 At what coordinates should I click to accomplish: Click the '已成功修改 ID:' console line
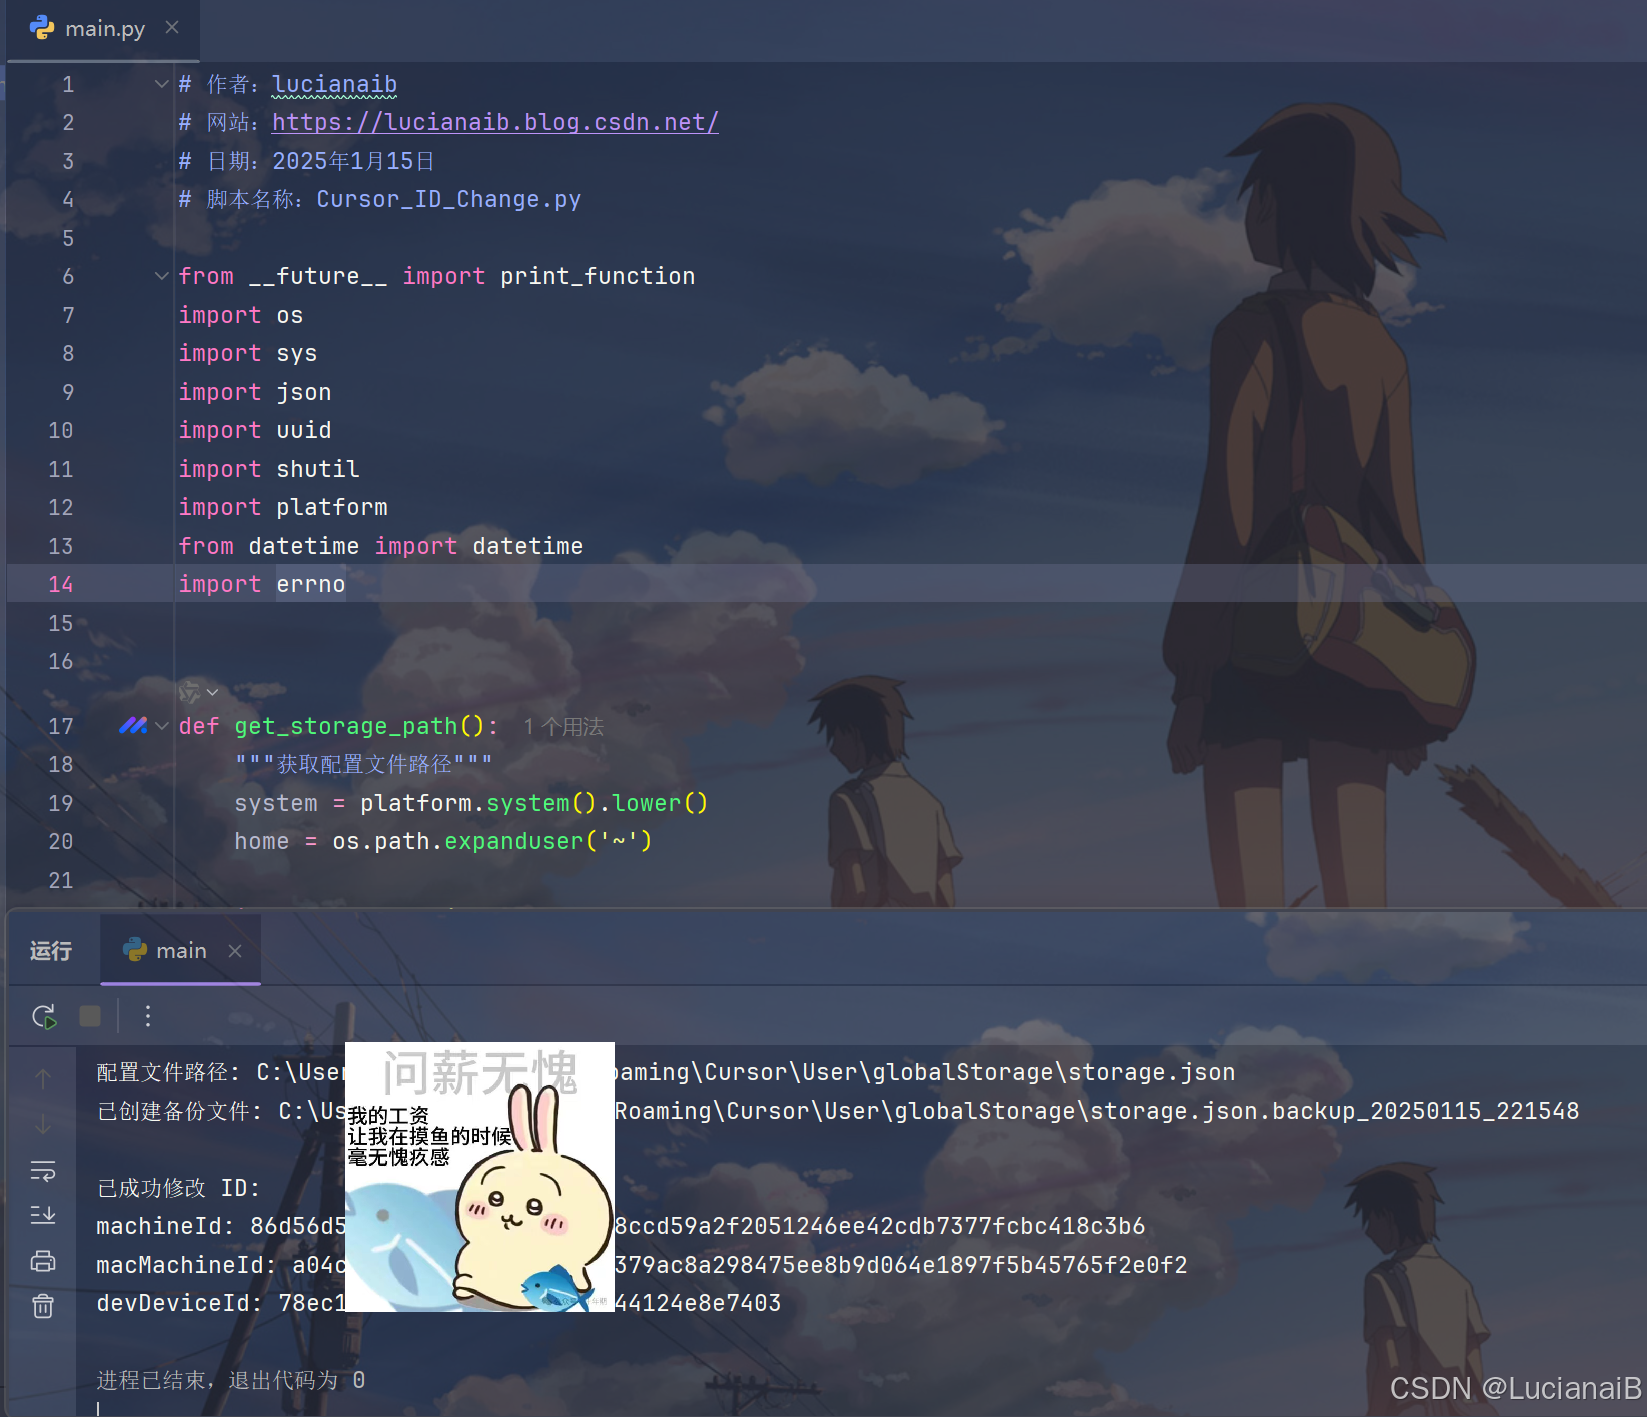[x=179, y=1188]
